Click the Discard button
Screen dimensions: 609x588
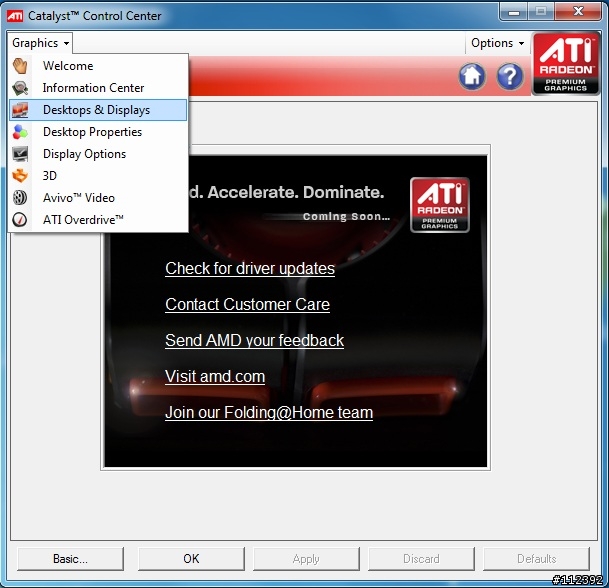[x=421, y=559]
